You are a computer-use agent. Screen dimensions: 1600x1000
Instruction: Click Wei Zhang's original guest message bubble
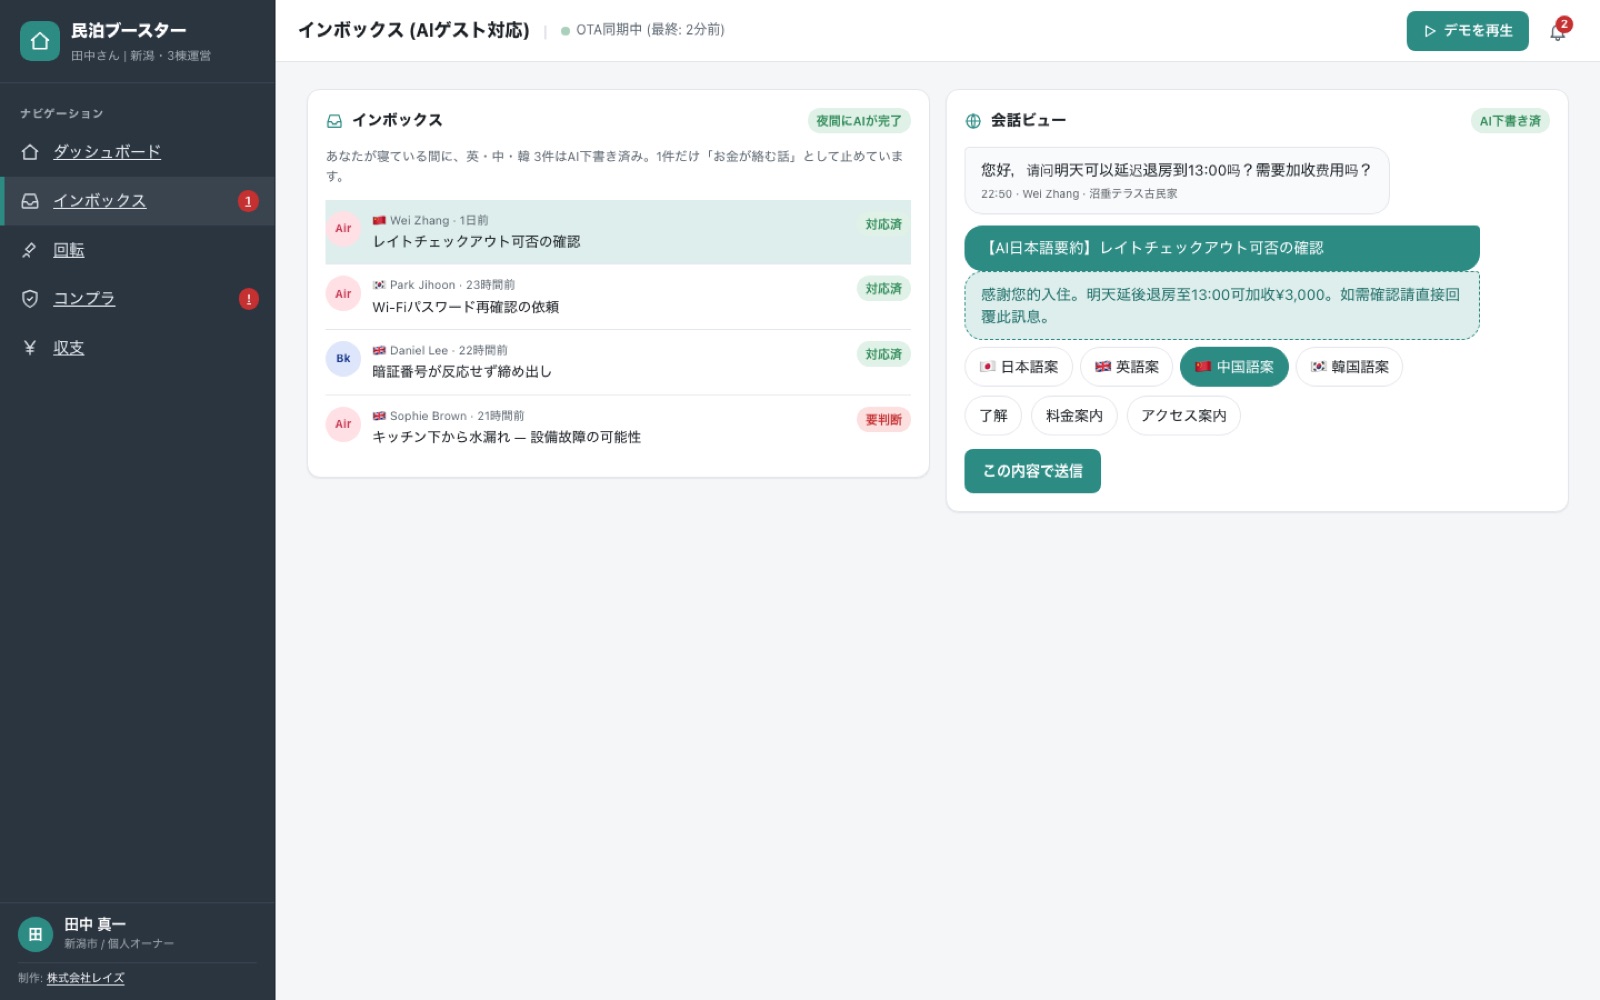pyautogui.click(x=1177, y=181)
